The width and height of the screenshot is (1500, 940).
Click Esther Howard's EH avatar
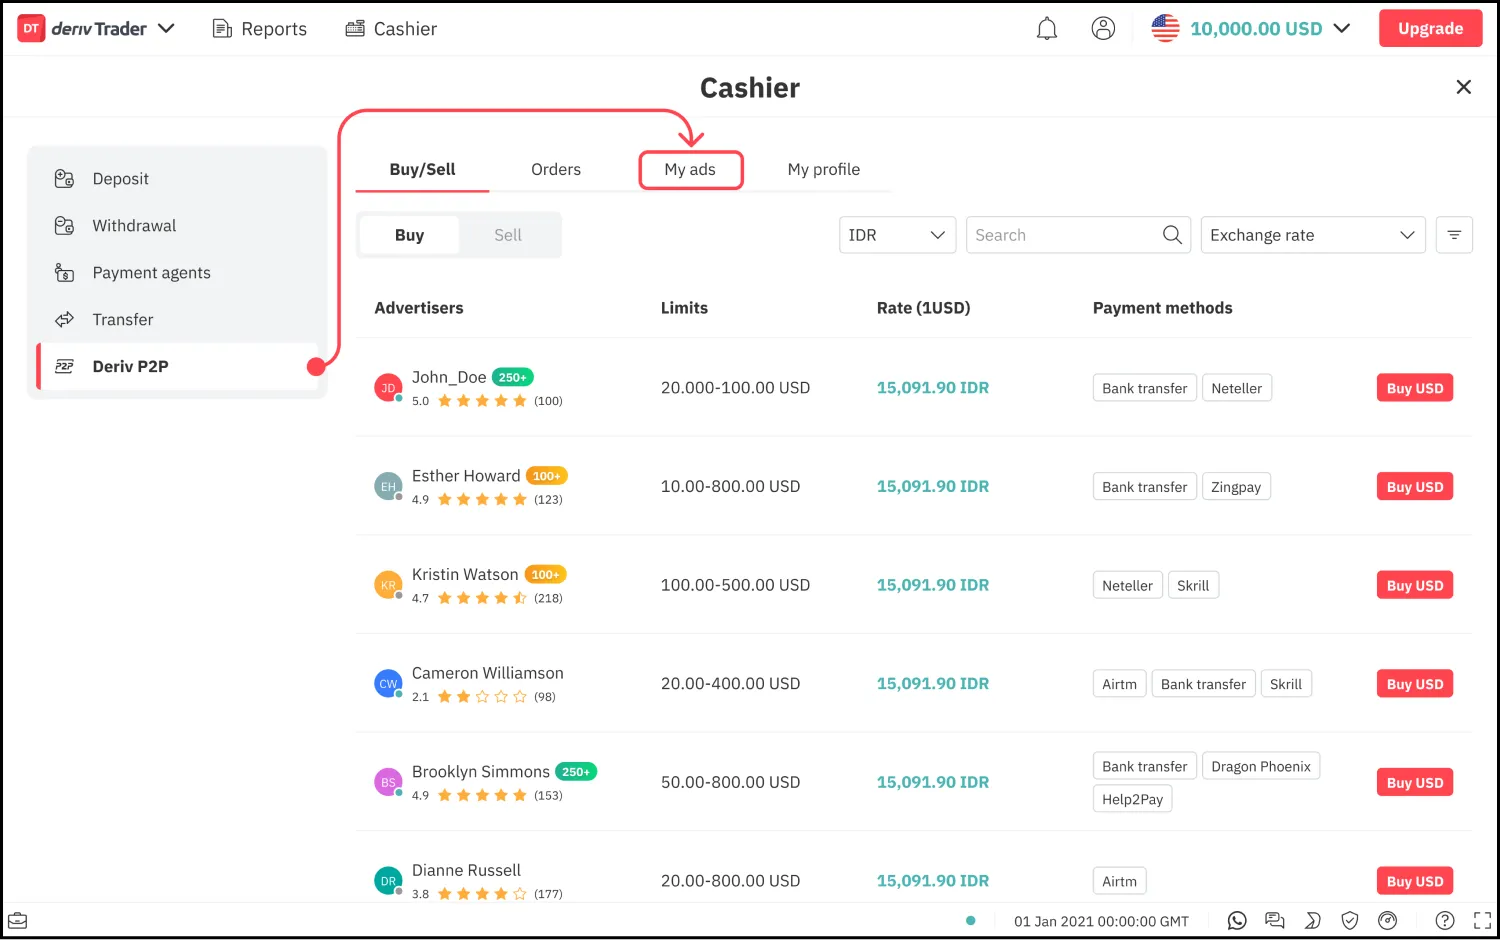coord(388,487)
